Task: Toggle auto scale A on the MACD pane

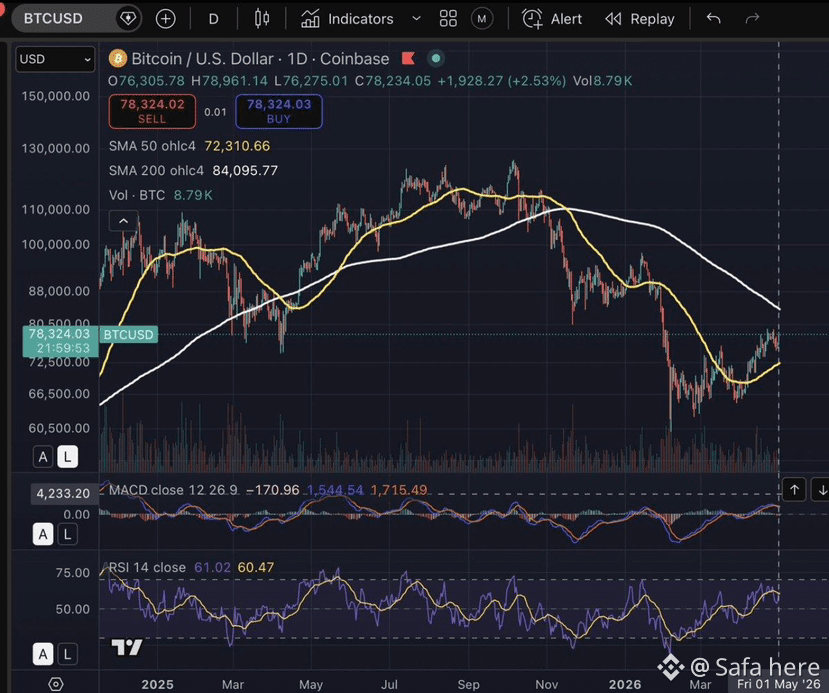Action: [43, 534]
